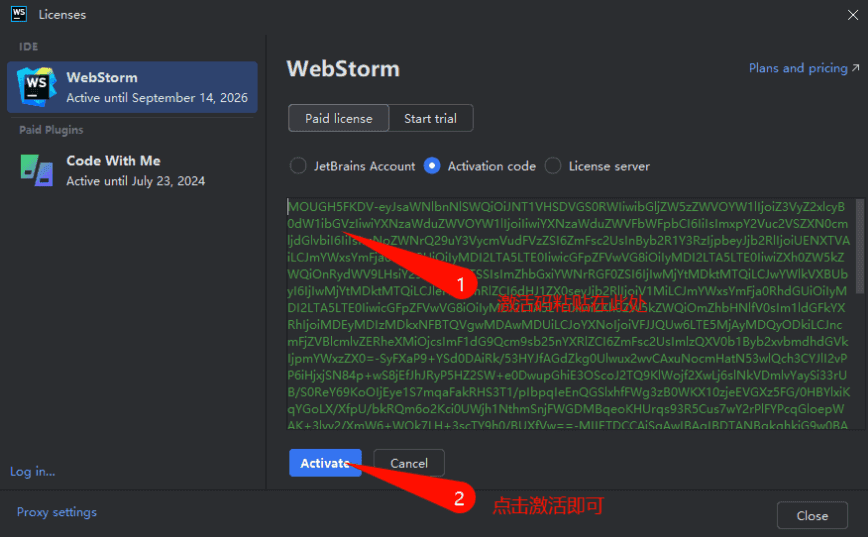Select the WebStorm license entry text
Viewport: 868px width, 537px height.
pyautogui.click(x=155, y=88)
